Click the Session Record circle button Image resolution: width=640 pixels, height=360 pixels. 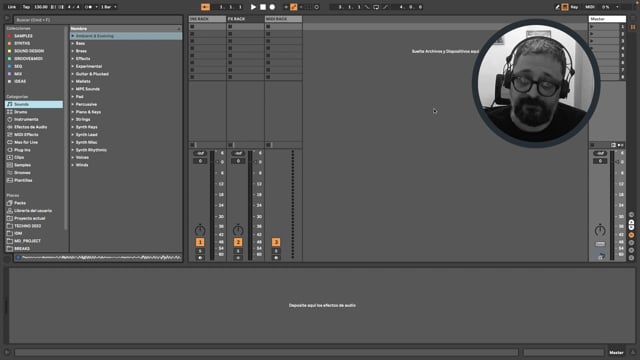click(316, 7)
